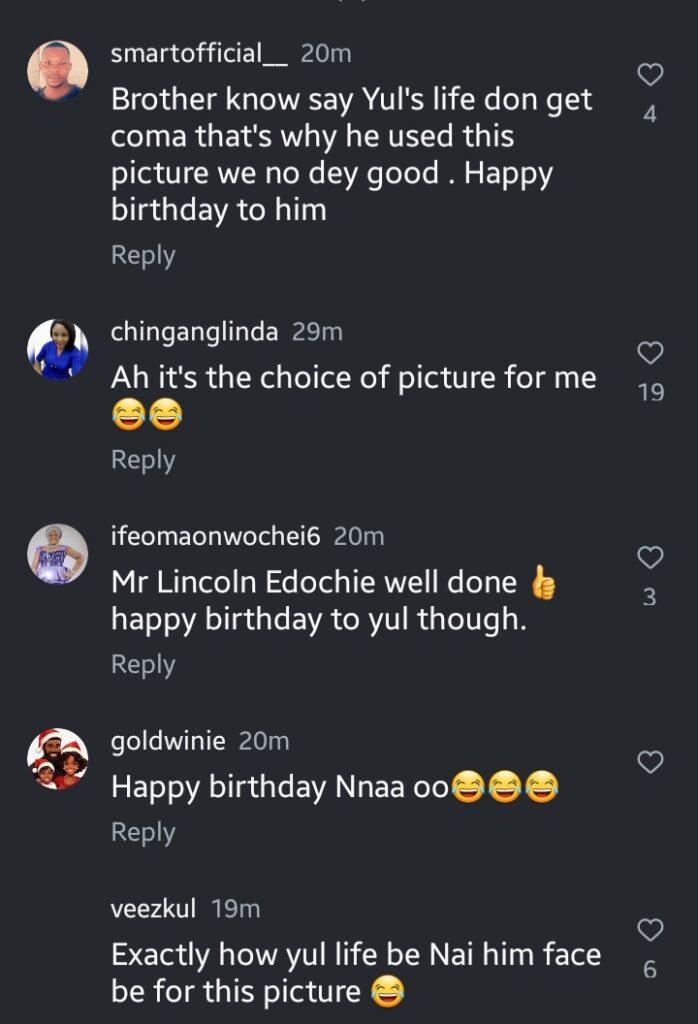View the 19 likes count on chinganglinda's comment
Viewport: 698px width, 1024px height.
(650, 392)
